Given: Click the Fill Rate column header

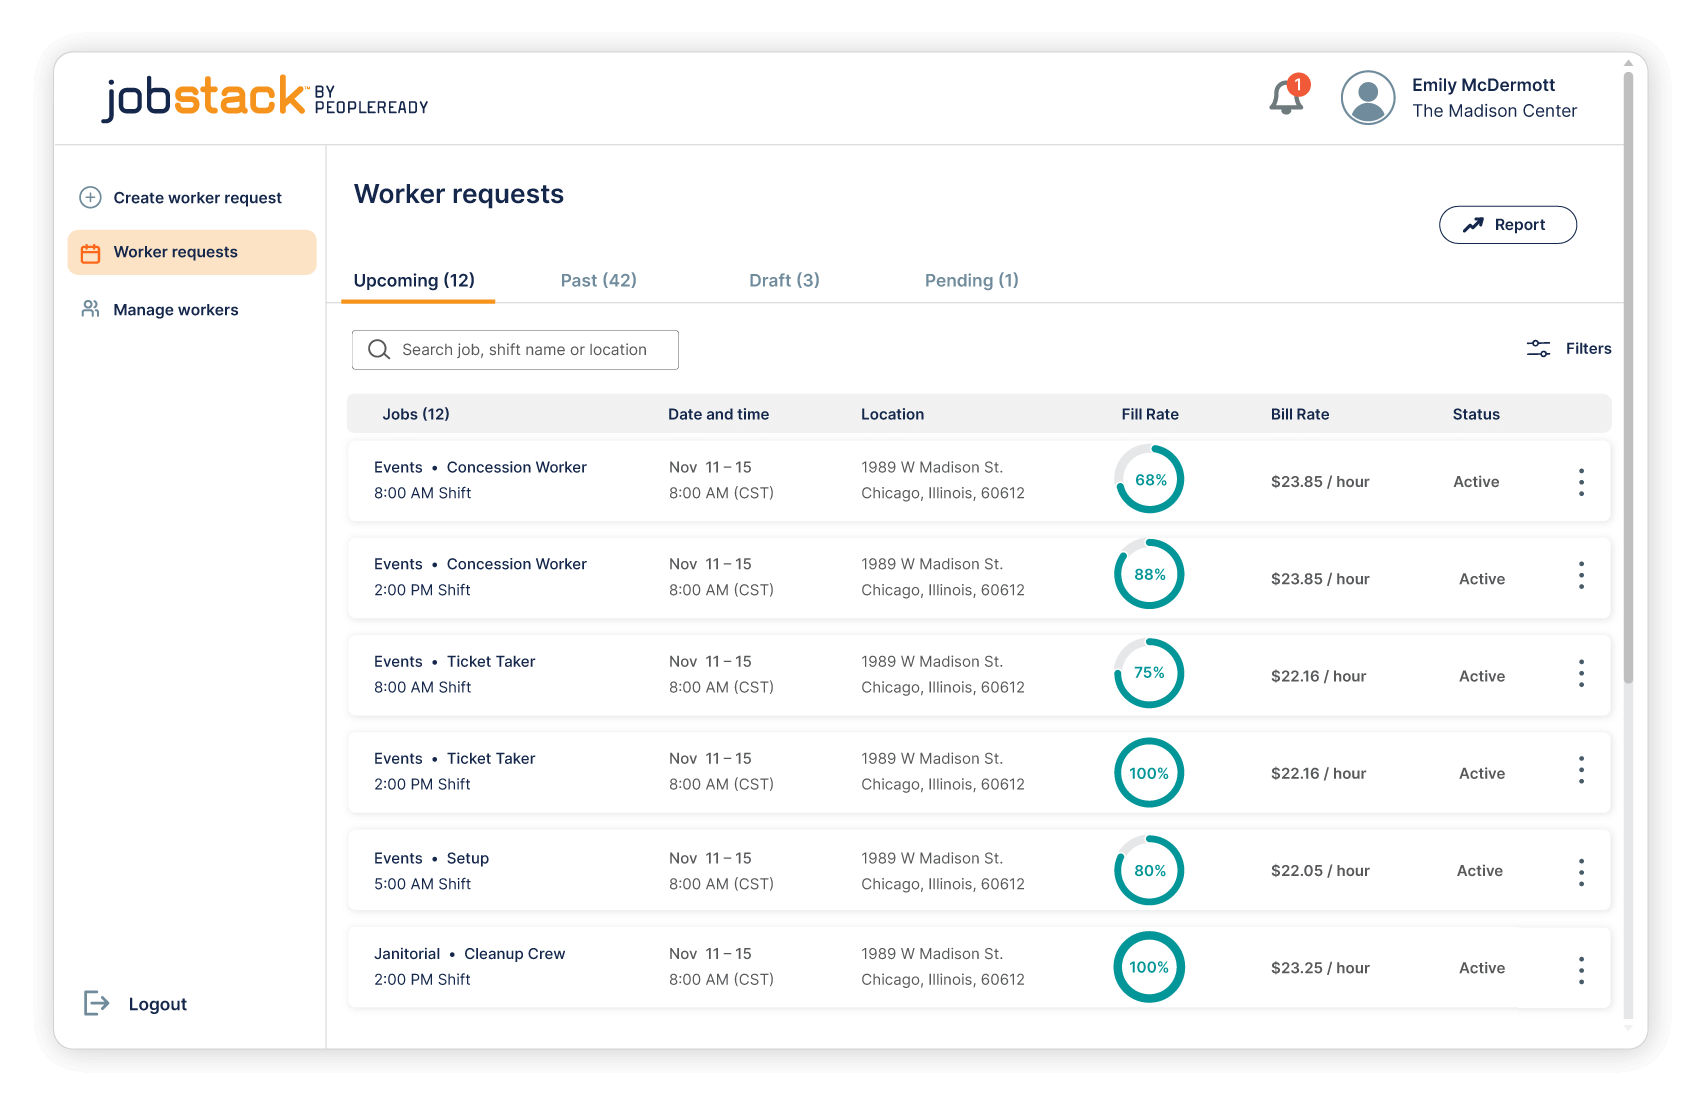Looking at the screenshot, I should [1150, 414].
